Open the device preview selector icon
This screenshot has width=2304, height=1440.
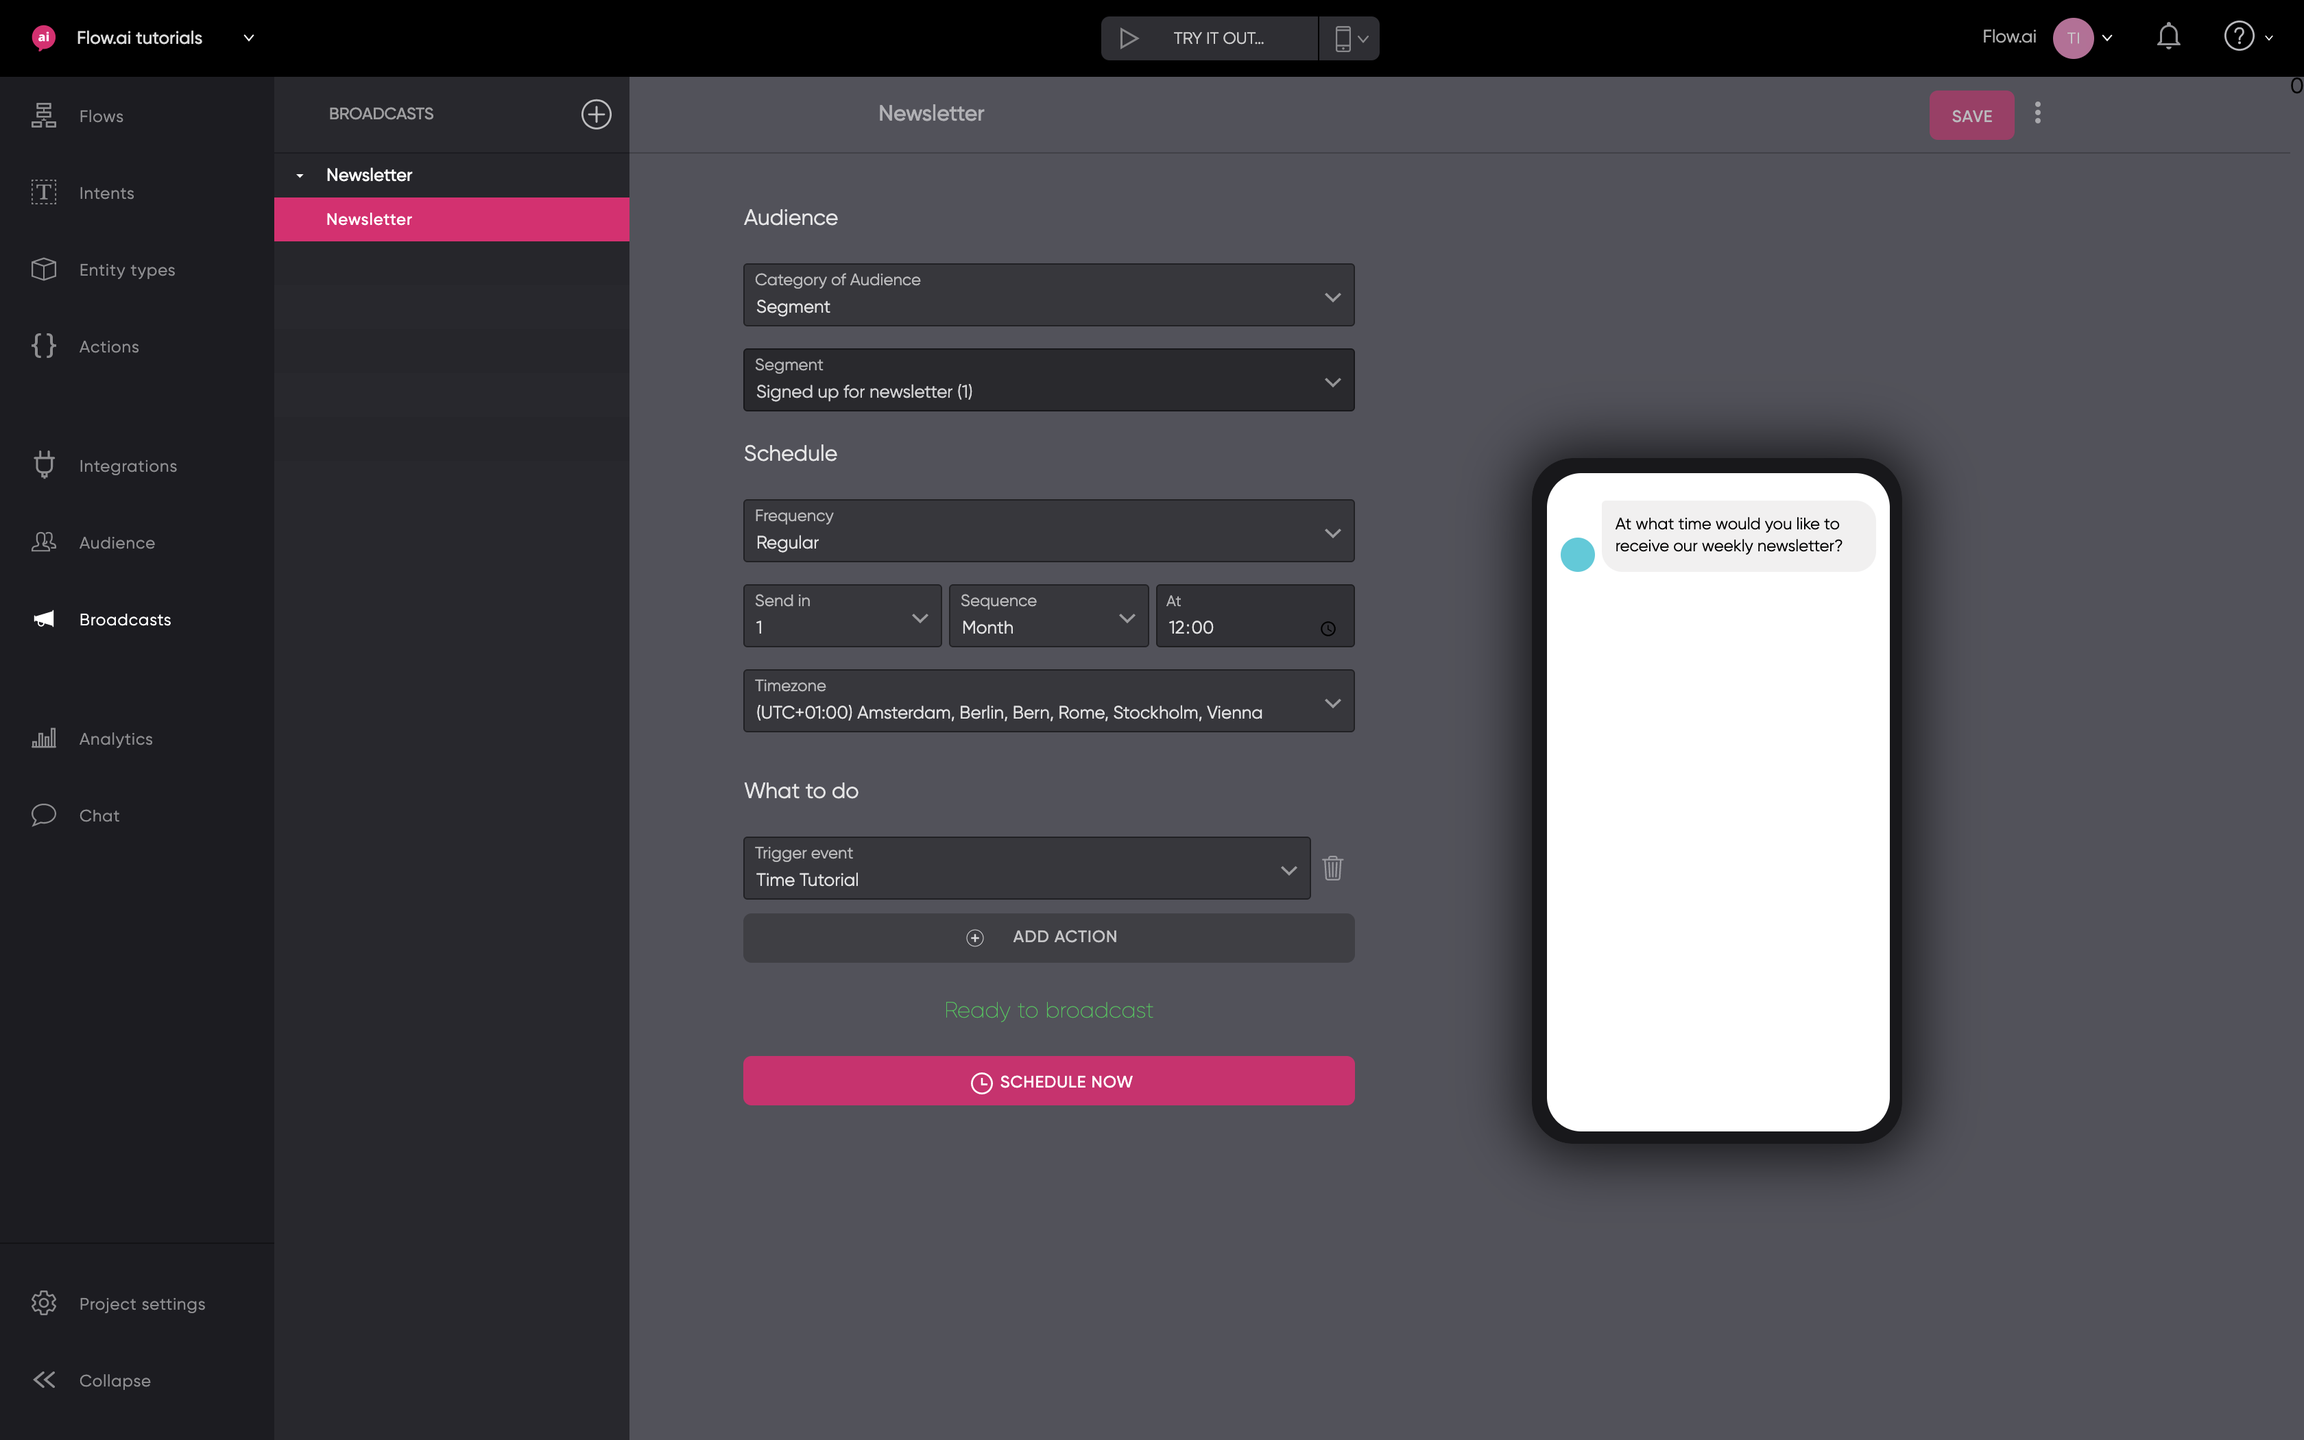tap(1349, 38)
